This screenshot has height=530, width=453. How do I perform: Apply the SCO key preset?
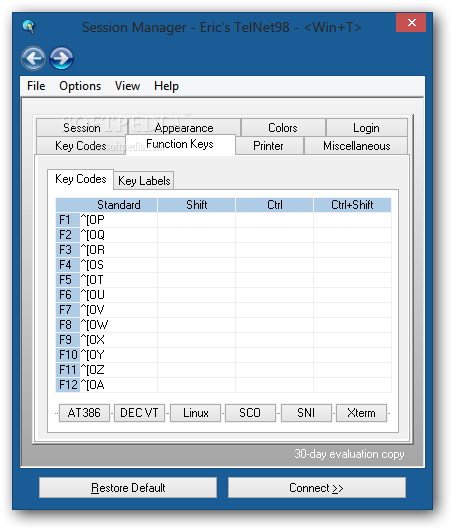pyautogui.click(x=250, y=413)
